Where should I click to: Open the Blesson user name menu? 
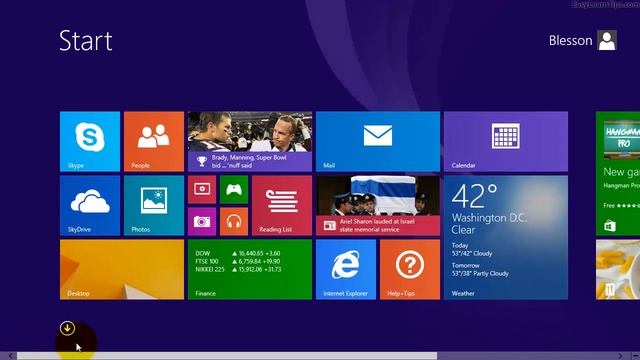click(x=570, y=40)
